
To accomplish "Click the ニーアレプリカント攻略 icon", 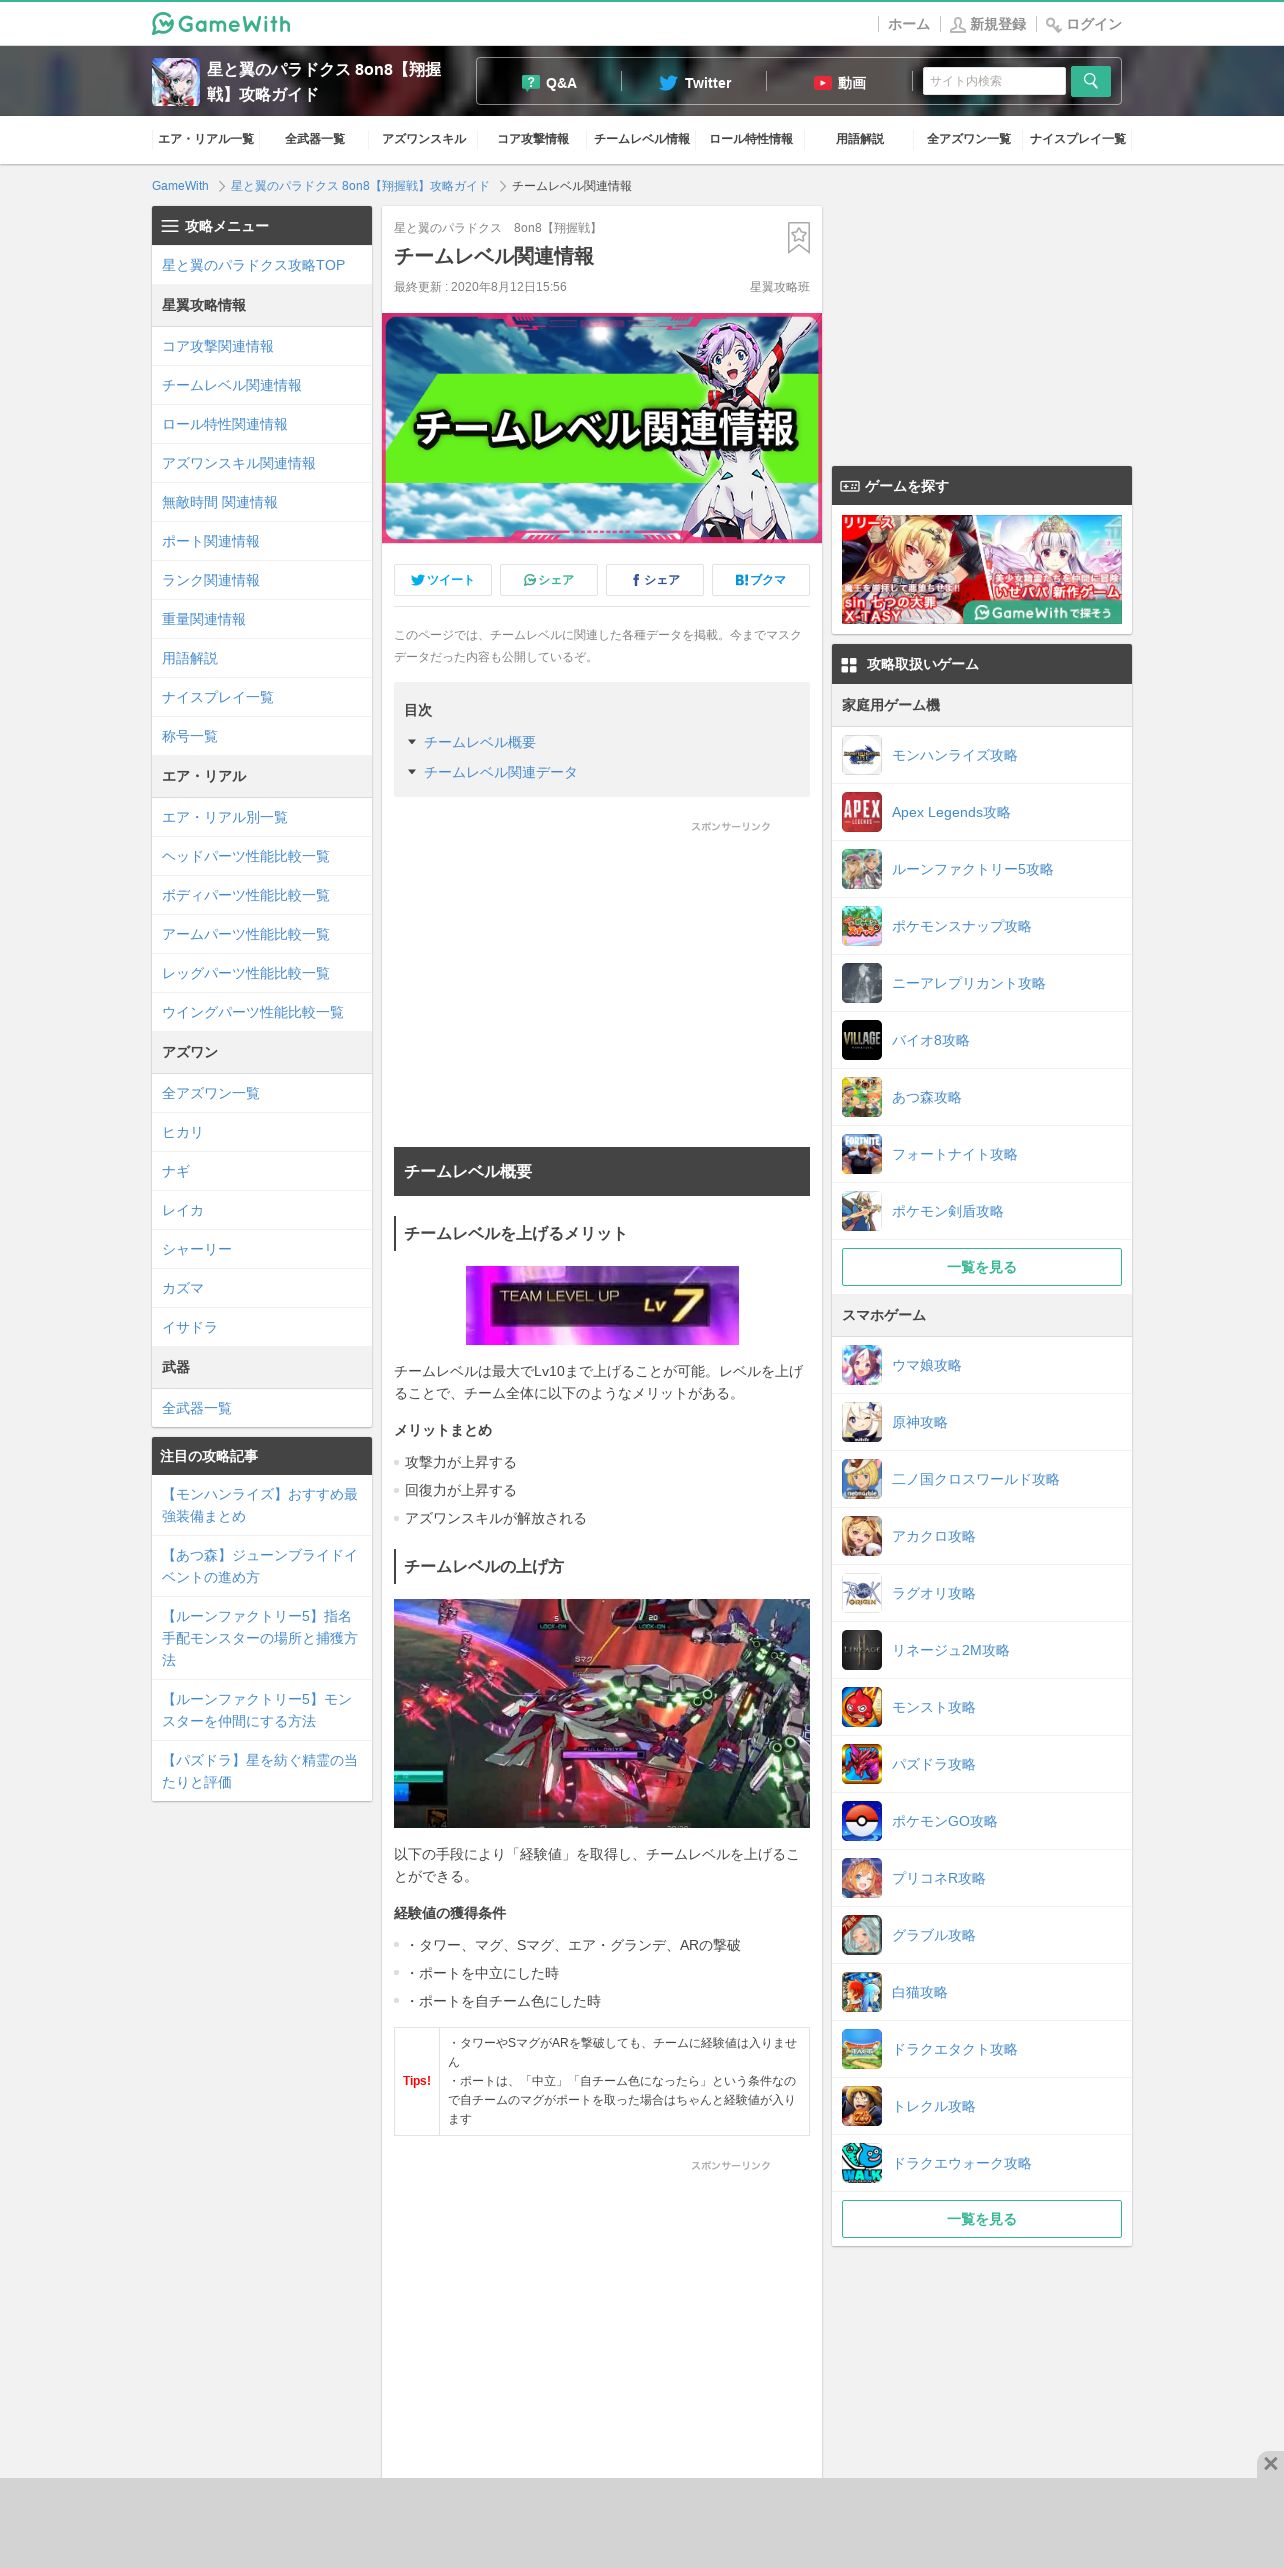I will [861, 983].
